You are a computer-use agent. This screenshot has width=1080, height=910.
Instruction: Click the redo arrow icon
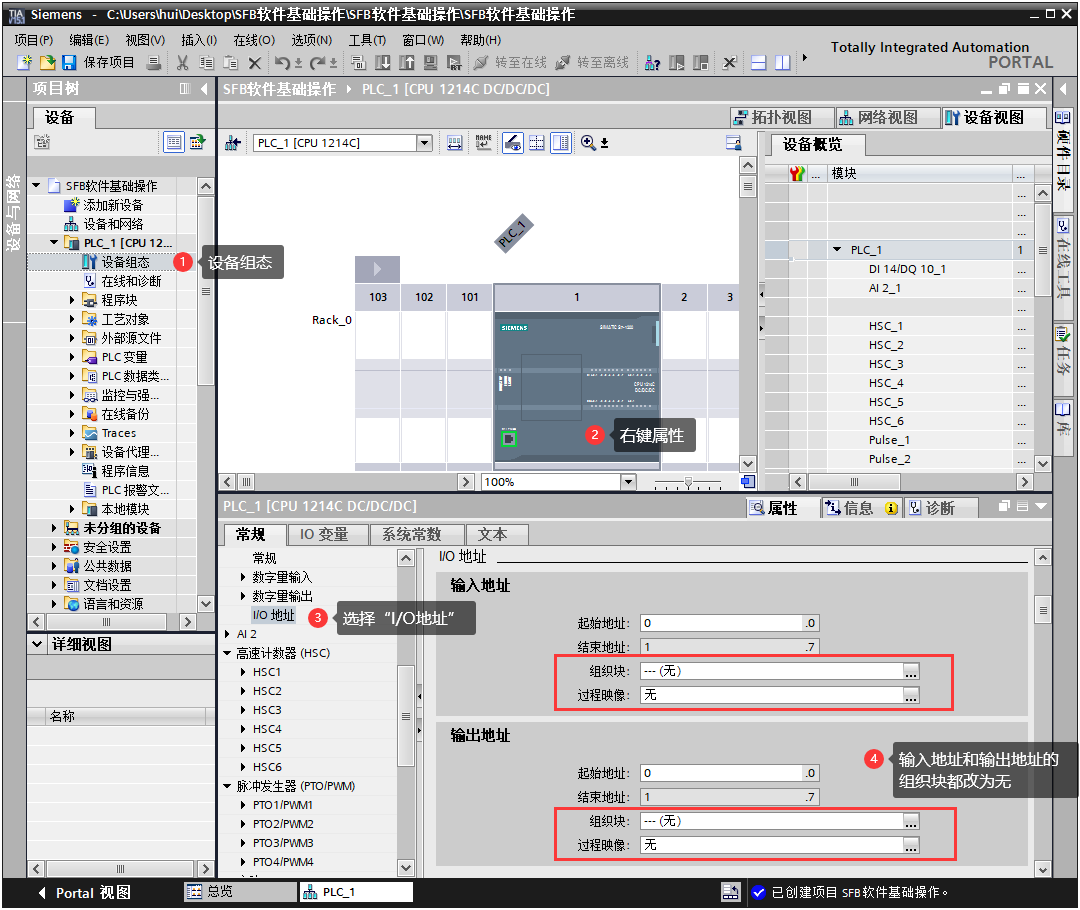(318, 63)
